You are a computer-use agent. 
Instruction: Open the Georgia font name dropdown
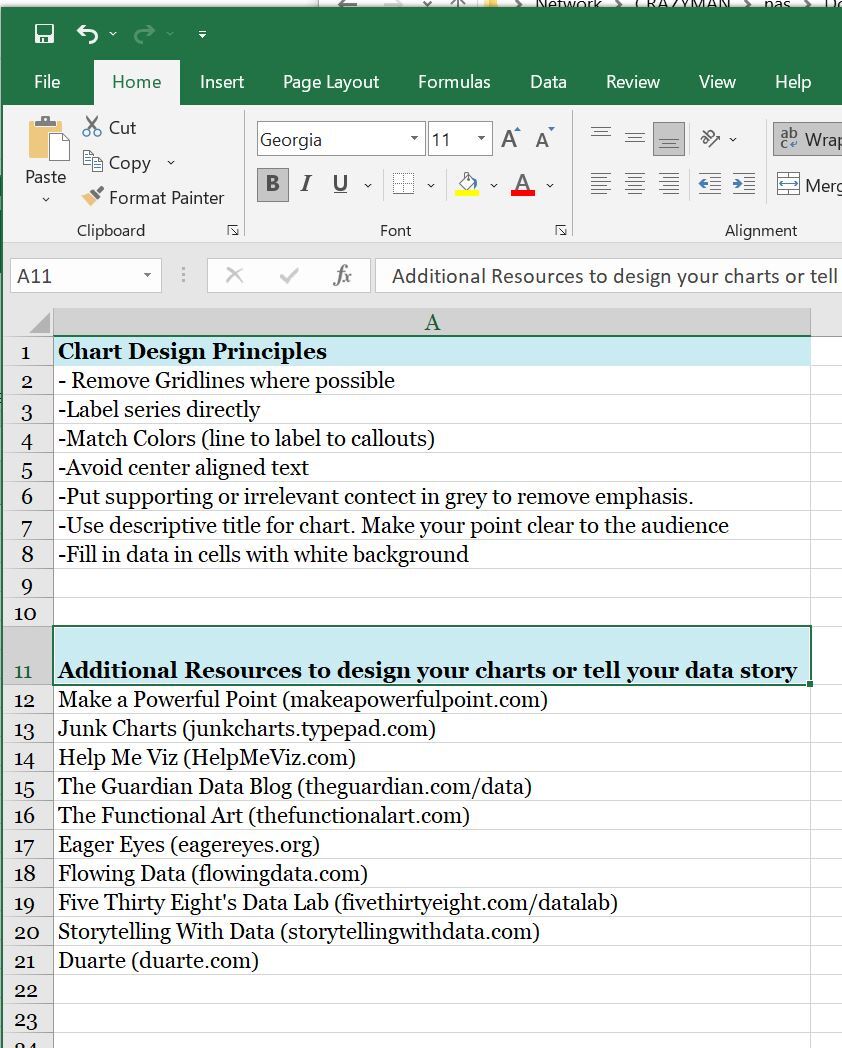[x=414, y=139]
